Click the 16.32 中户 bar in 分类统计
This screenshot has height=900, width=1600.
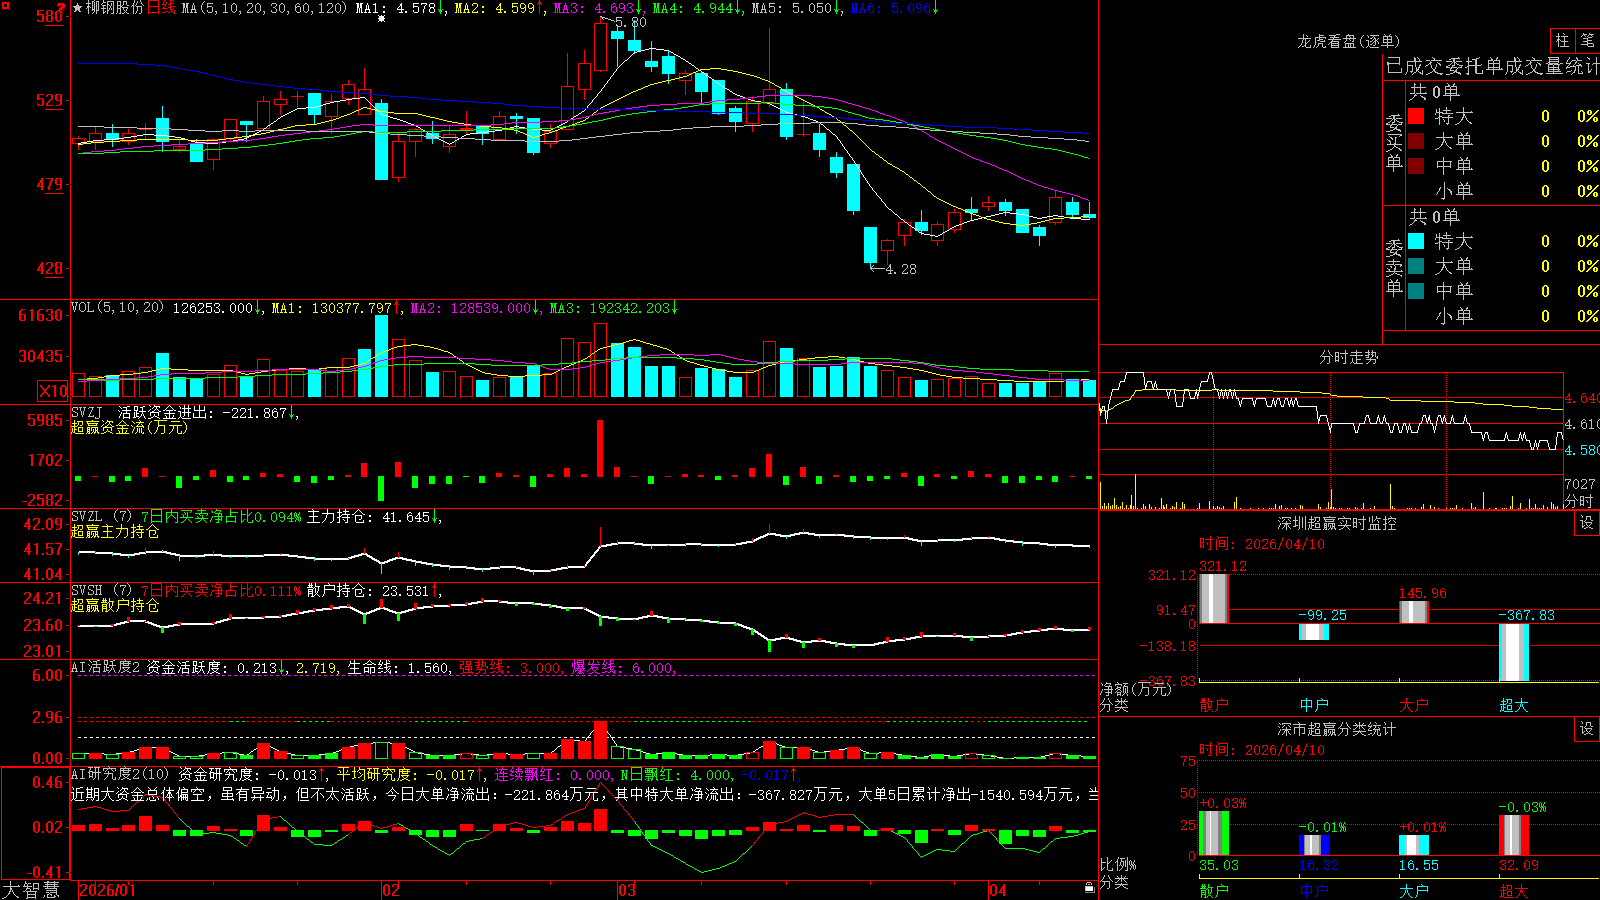tap(1314, 845)
